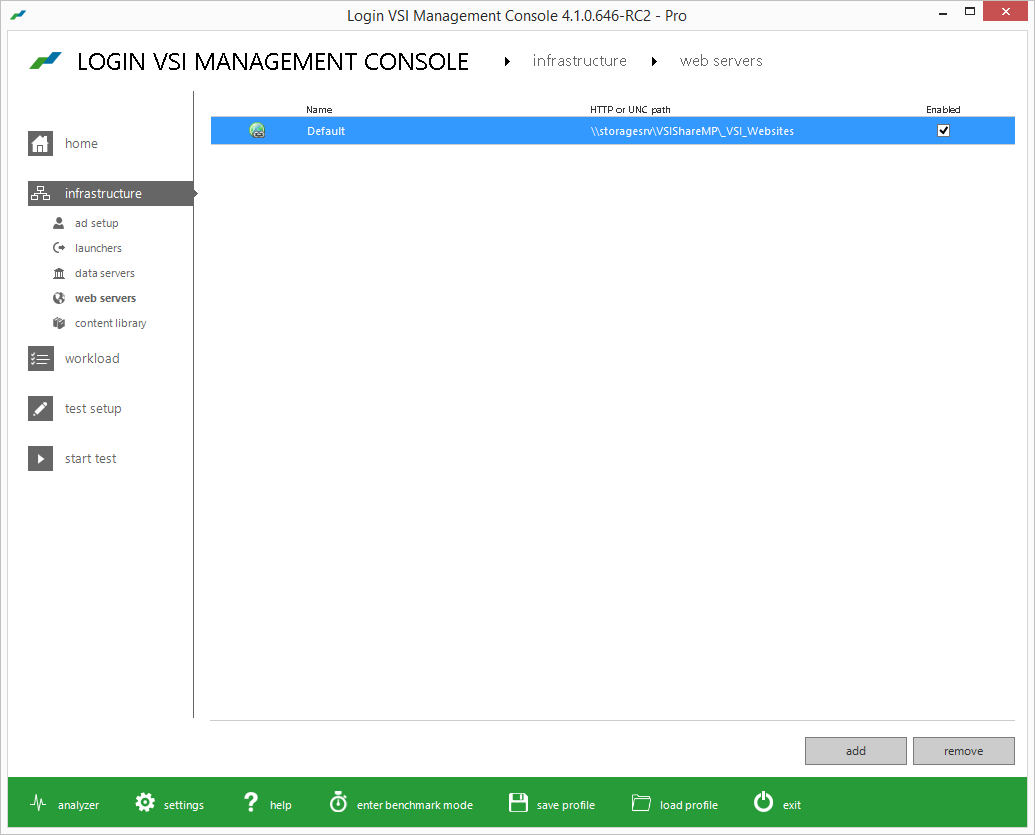Open the home section
1035x835 pixels.
click(x=81, y=143)
